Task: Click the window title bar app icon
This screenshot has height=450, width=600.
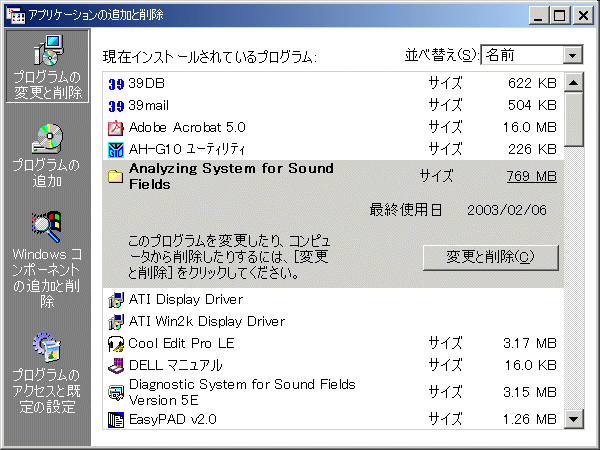Action: pos(16,15)
